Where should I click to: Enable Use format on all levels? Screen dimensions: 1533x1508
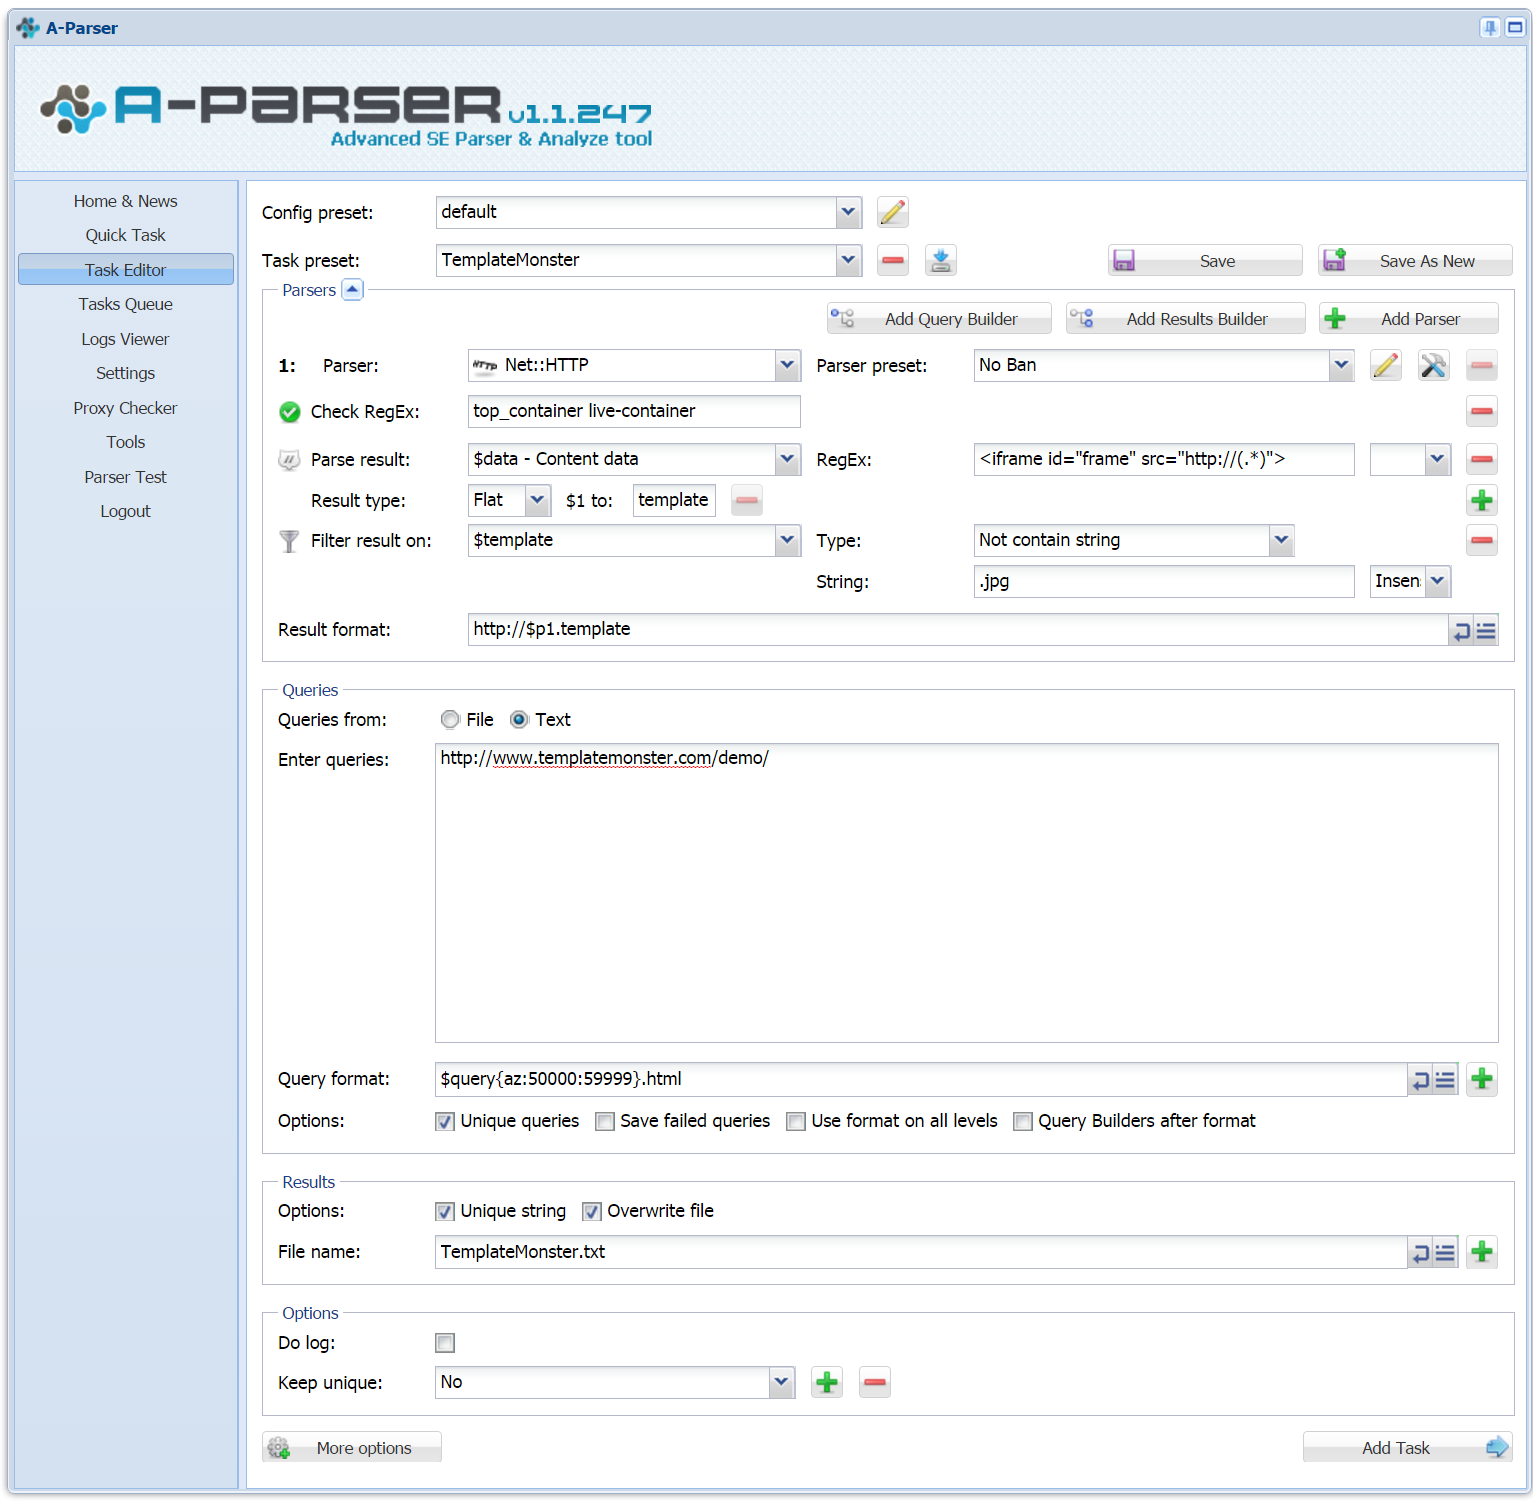coord(795,1122)
